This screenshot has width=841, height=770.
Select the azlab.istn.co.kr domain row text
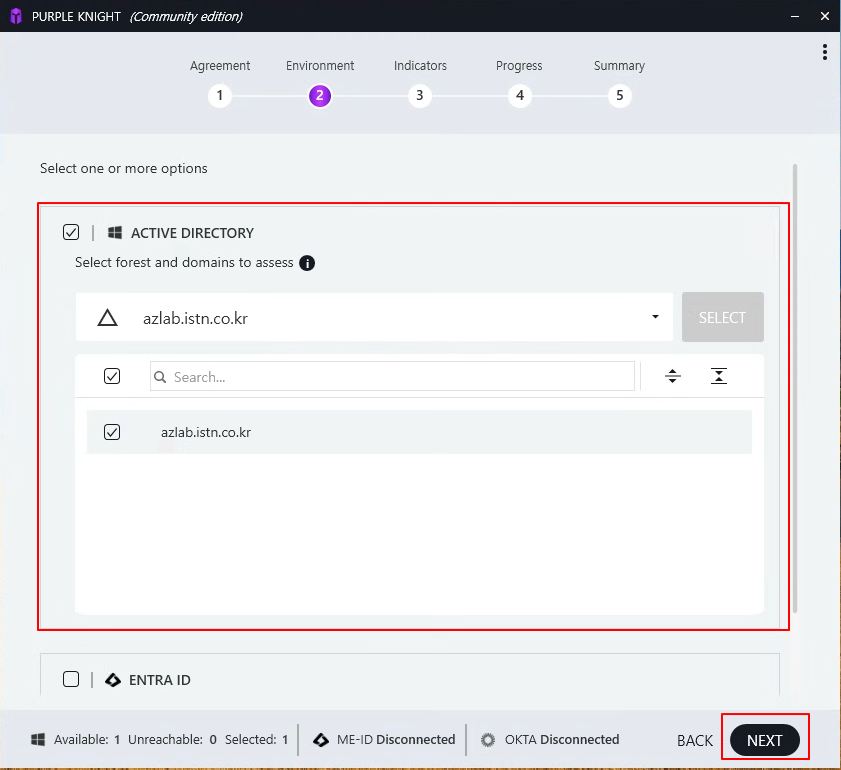(206, 432)
